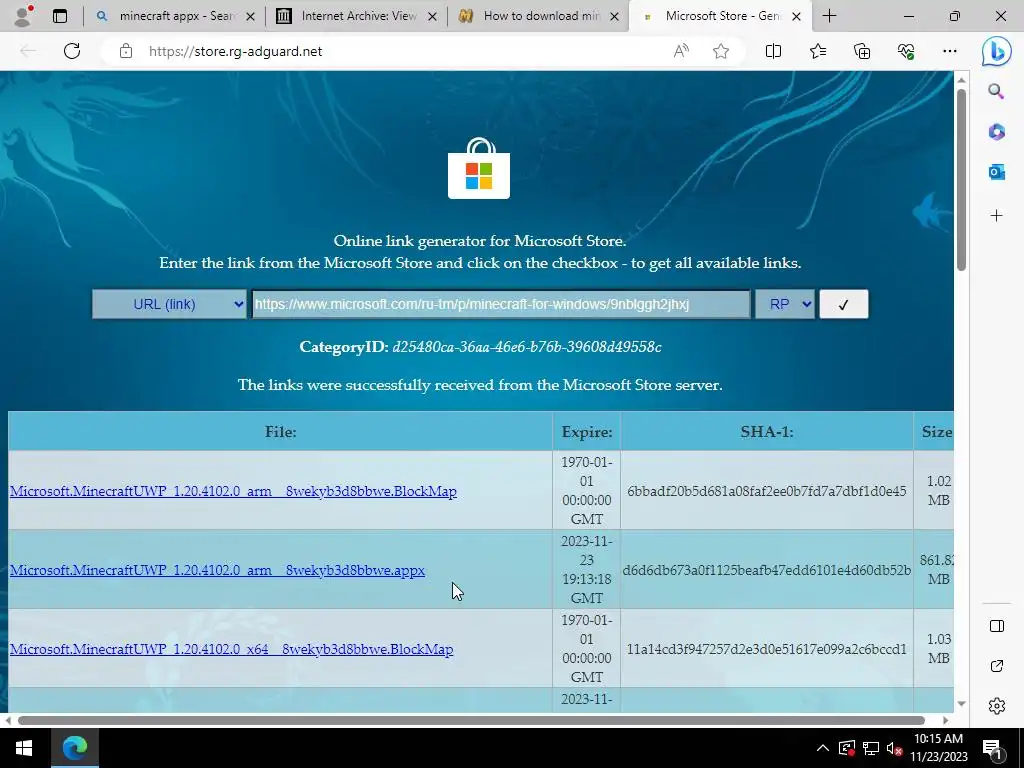Image resolution: width=1024 pixels, height=768 pixels.
Task: Open Edge Settings and more menu
Action: 950,51
